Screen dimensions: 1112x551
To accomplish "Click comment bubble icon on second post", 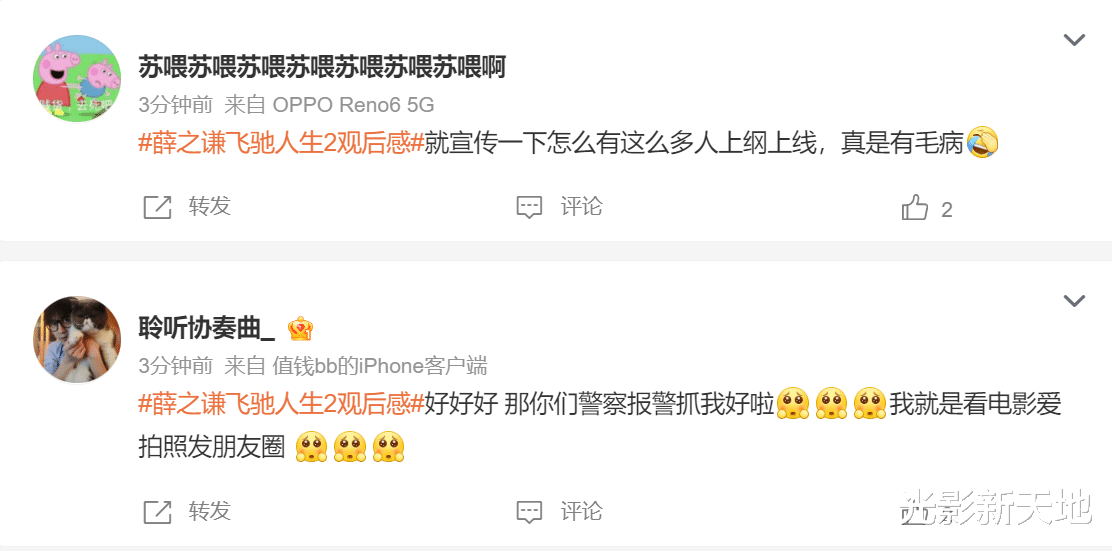I will click(x=529, y=511).
